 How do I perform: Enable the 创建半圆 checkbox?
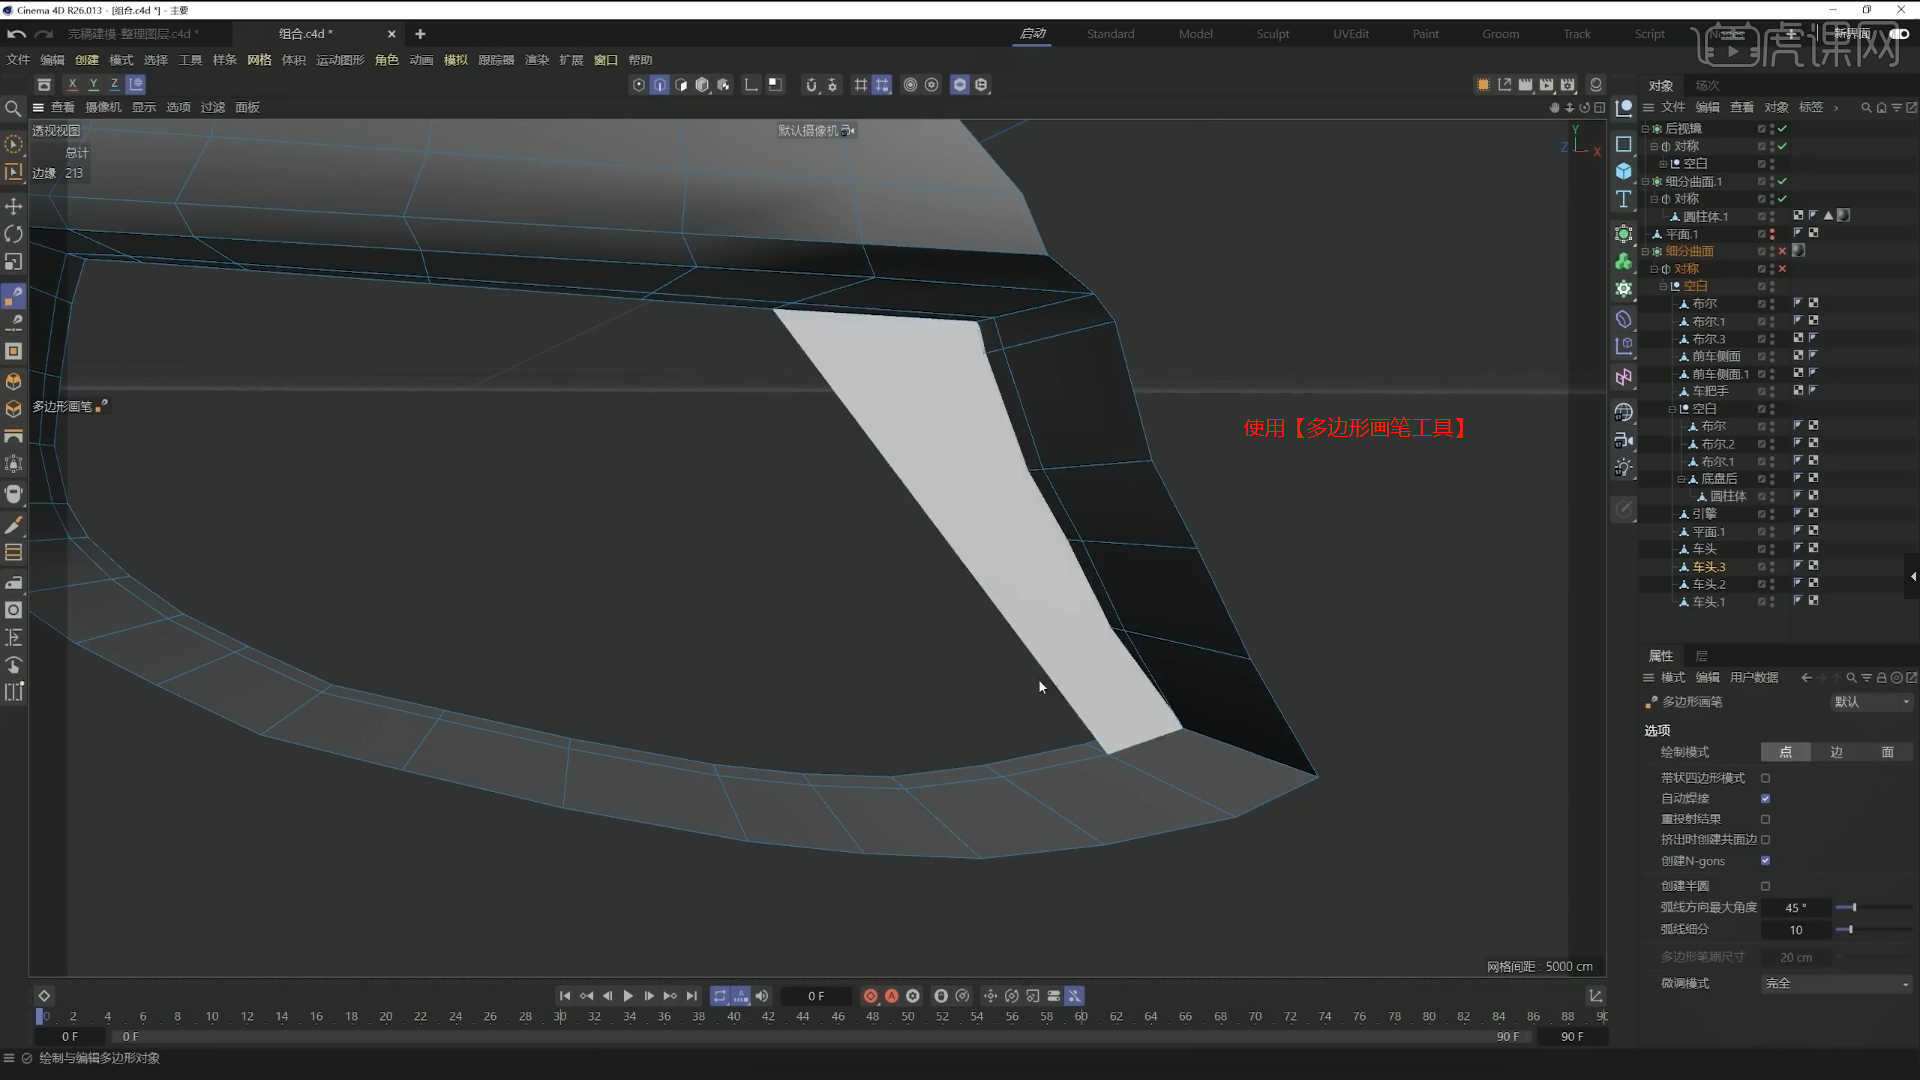pos(1765,886)
